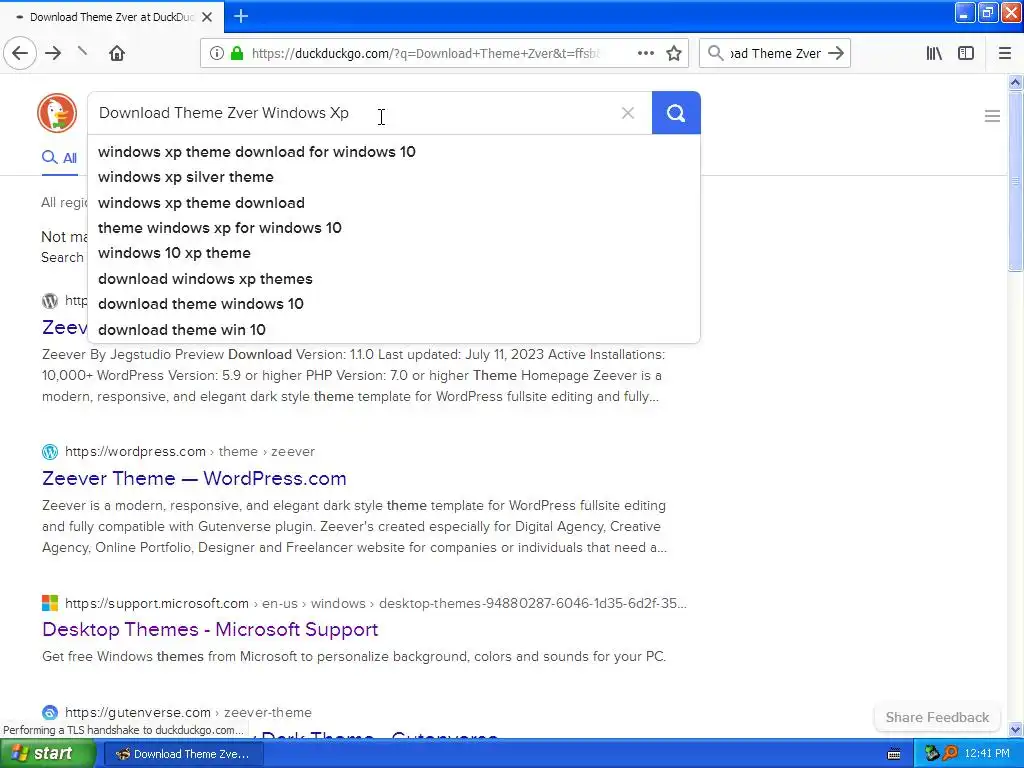
Task: Pick the windows xp theme download suggestion
Action: point(201,202)
